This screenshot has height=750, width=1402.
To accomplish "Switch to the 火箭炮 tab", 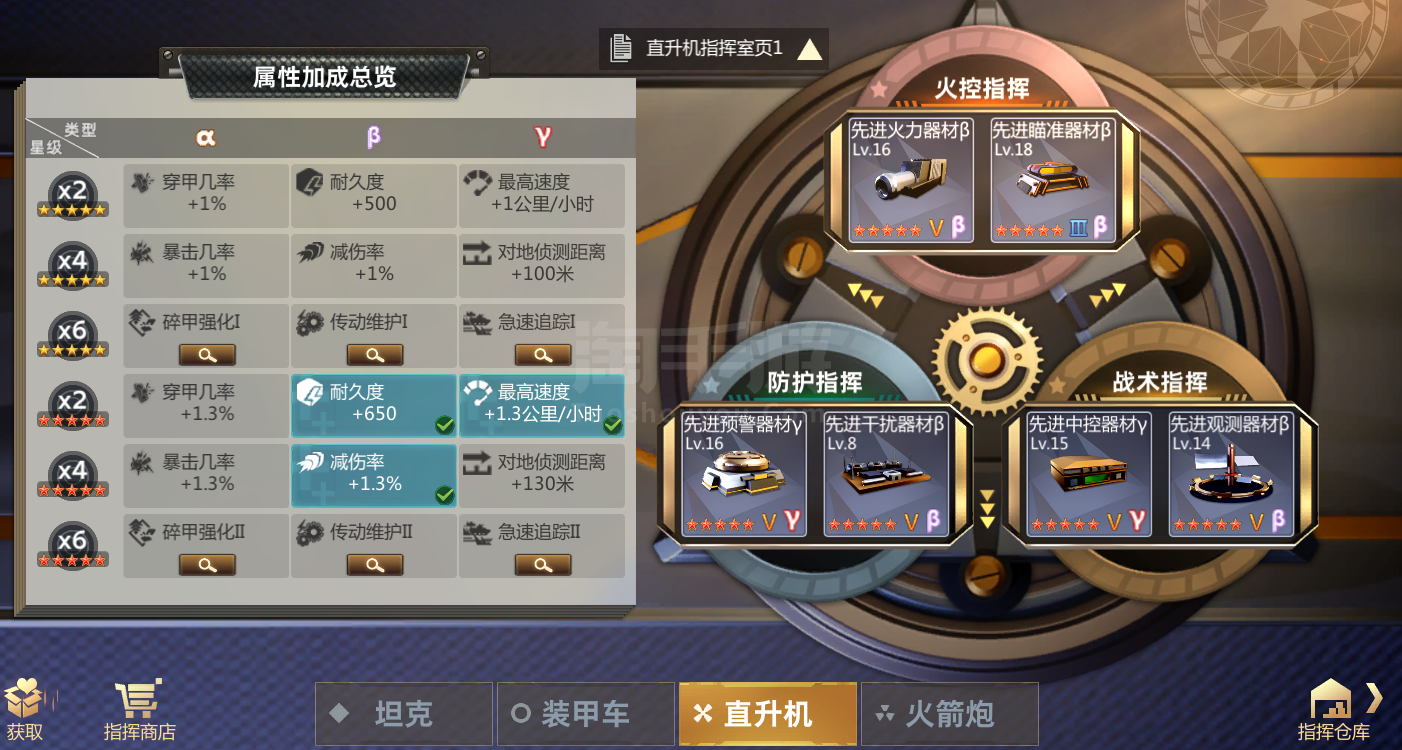I will [x=950, y=714].
